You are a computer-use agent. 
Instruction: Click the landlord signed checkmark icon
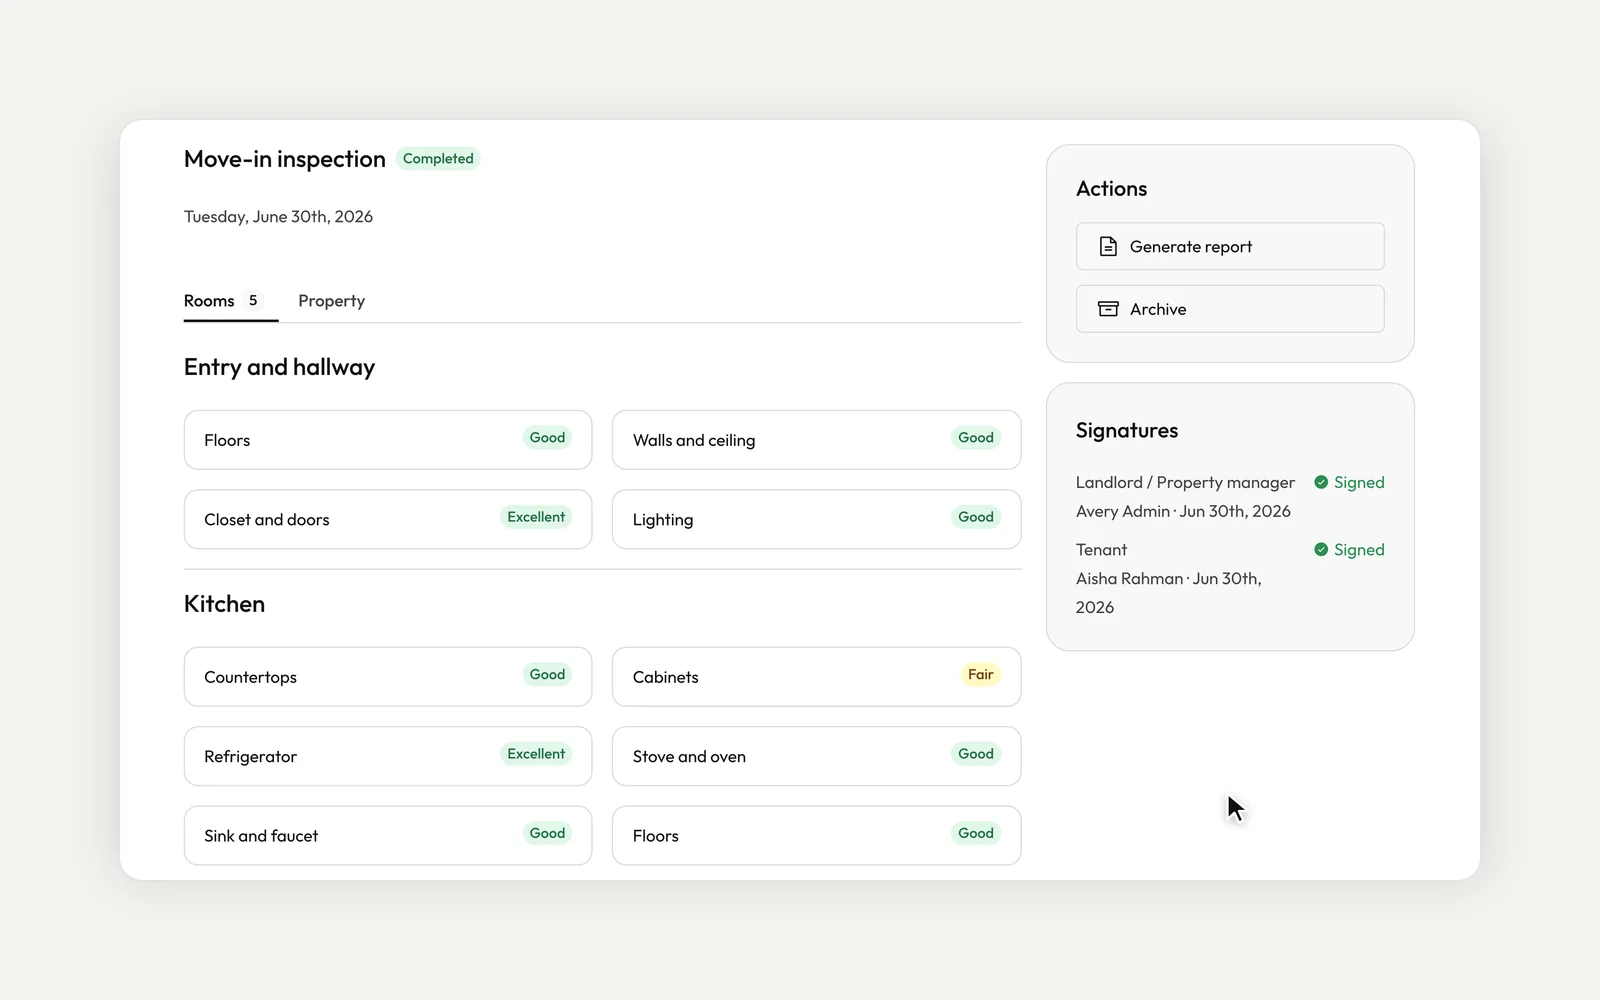coord(1321,482)
